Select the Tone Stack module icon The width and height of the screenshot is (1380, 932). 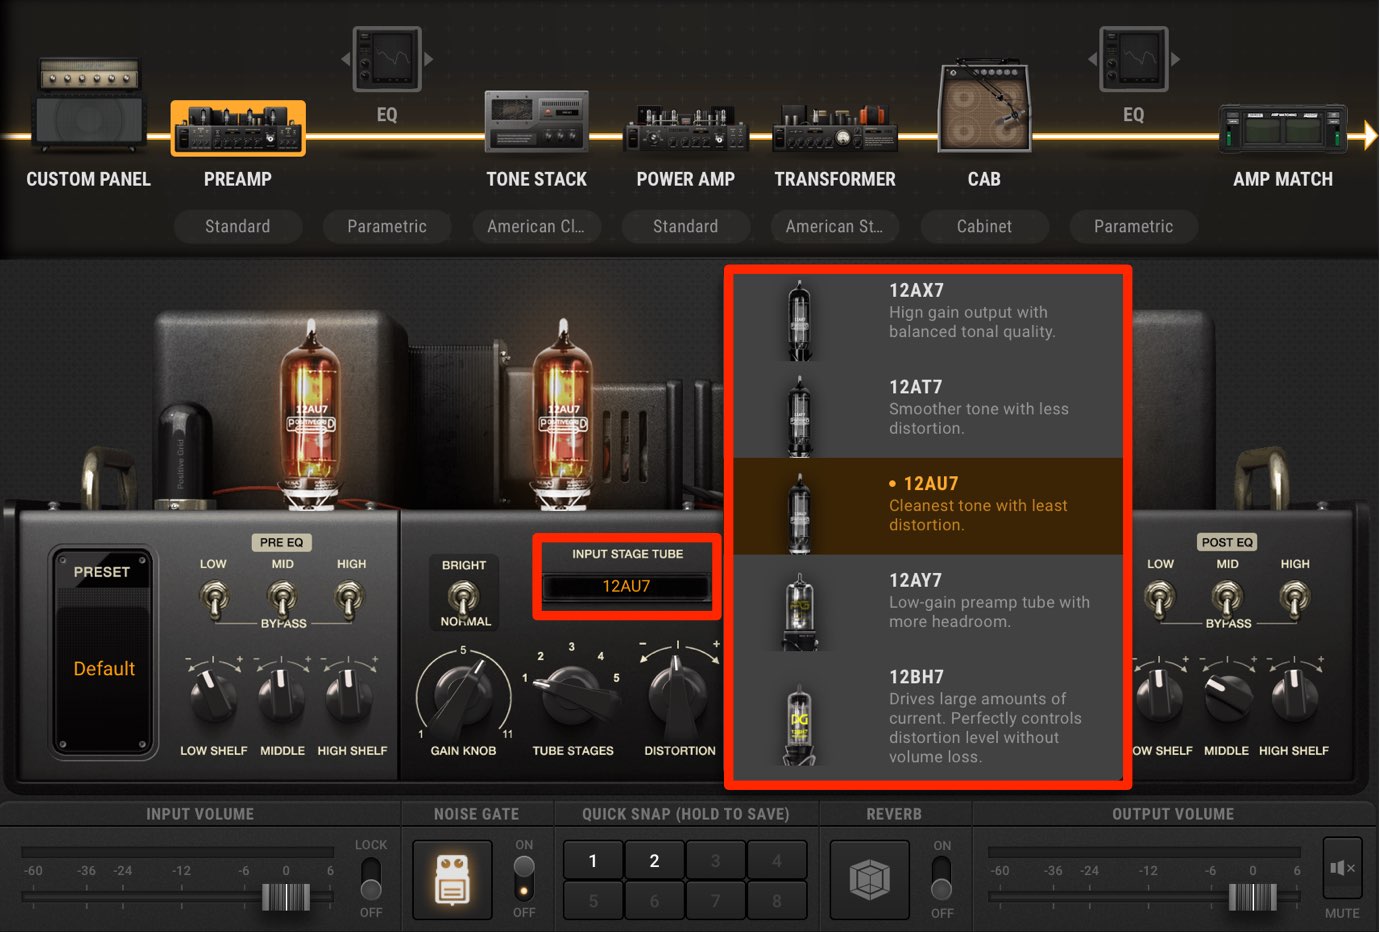(x=536, y=122)
